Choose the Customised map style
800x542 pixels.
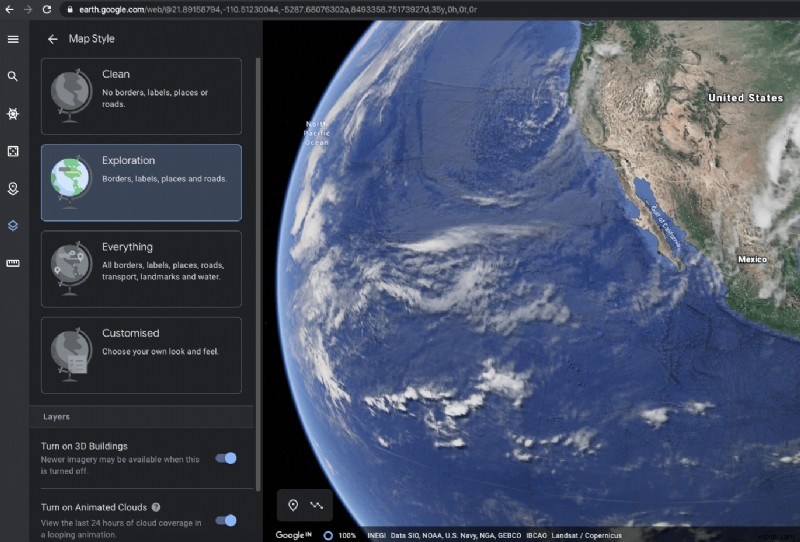(x=141, y=355)
